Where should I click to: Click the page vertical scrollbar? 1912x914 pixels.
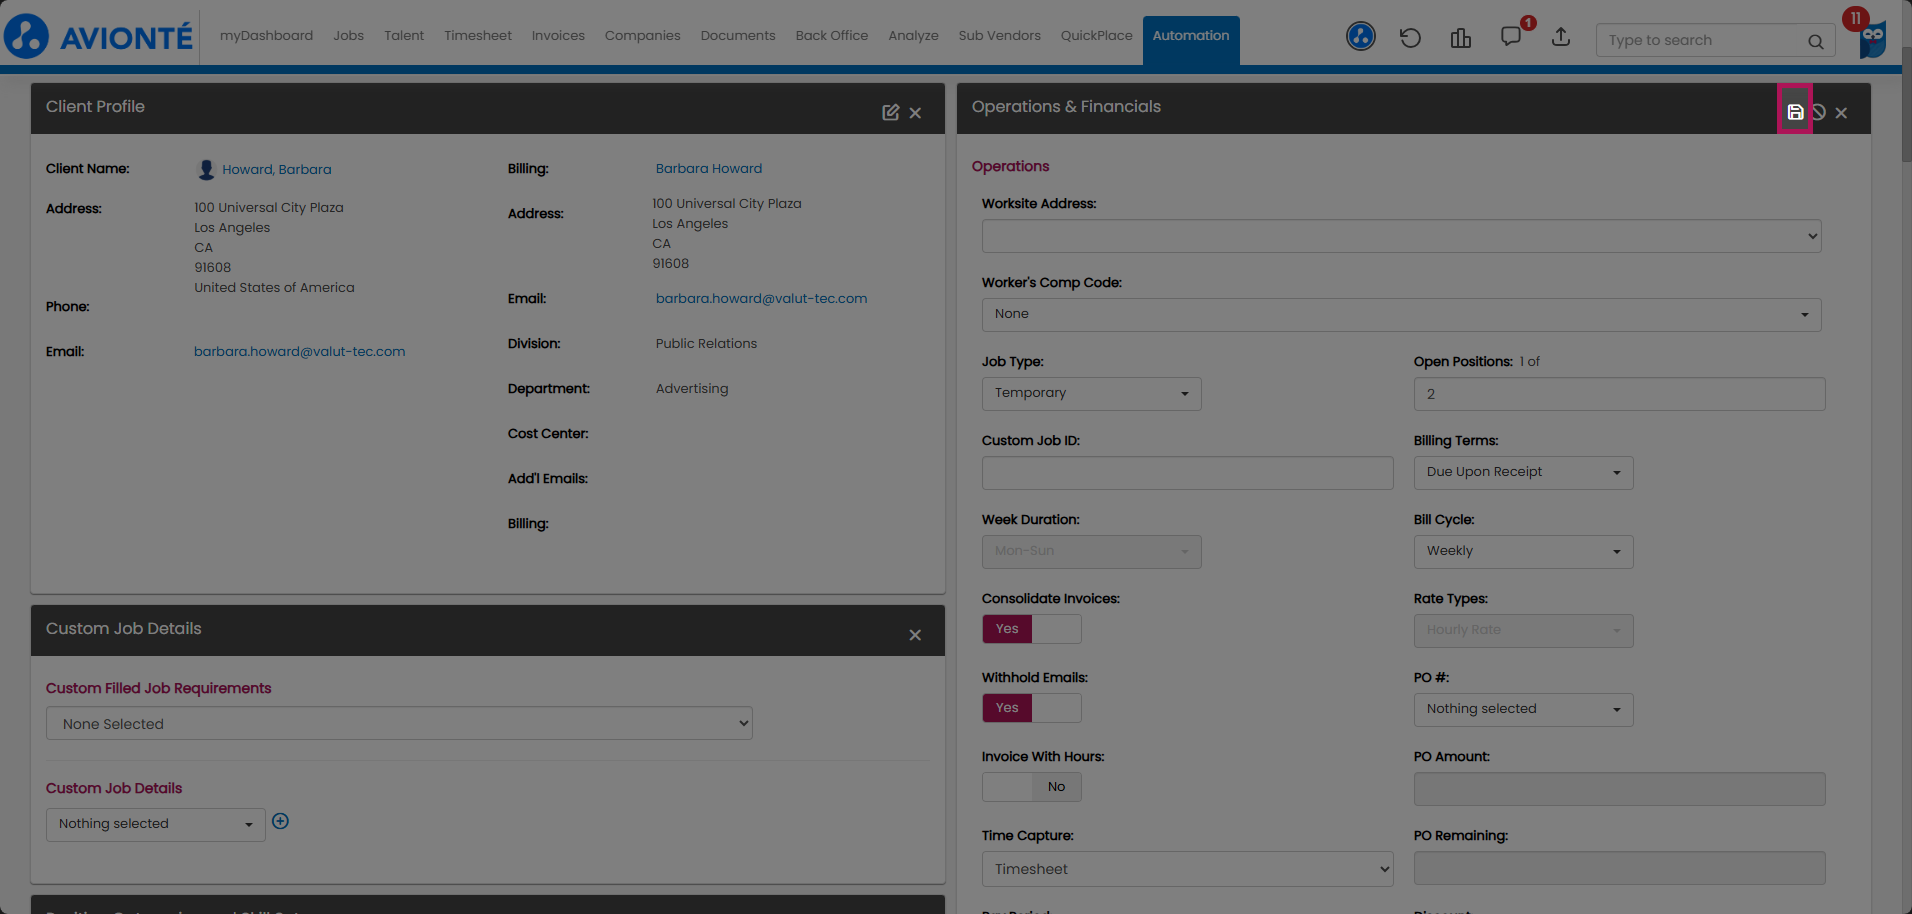[1905, 105]
